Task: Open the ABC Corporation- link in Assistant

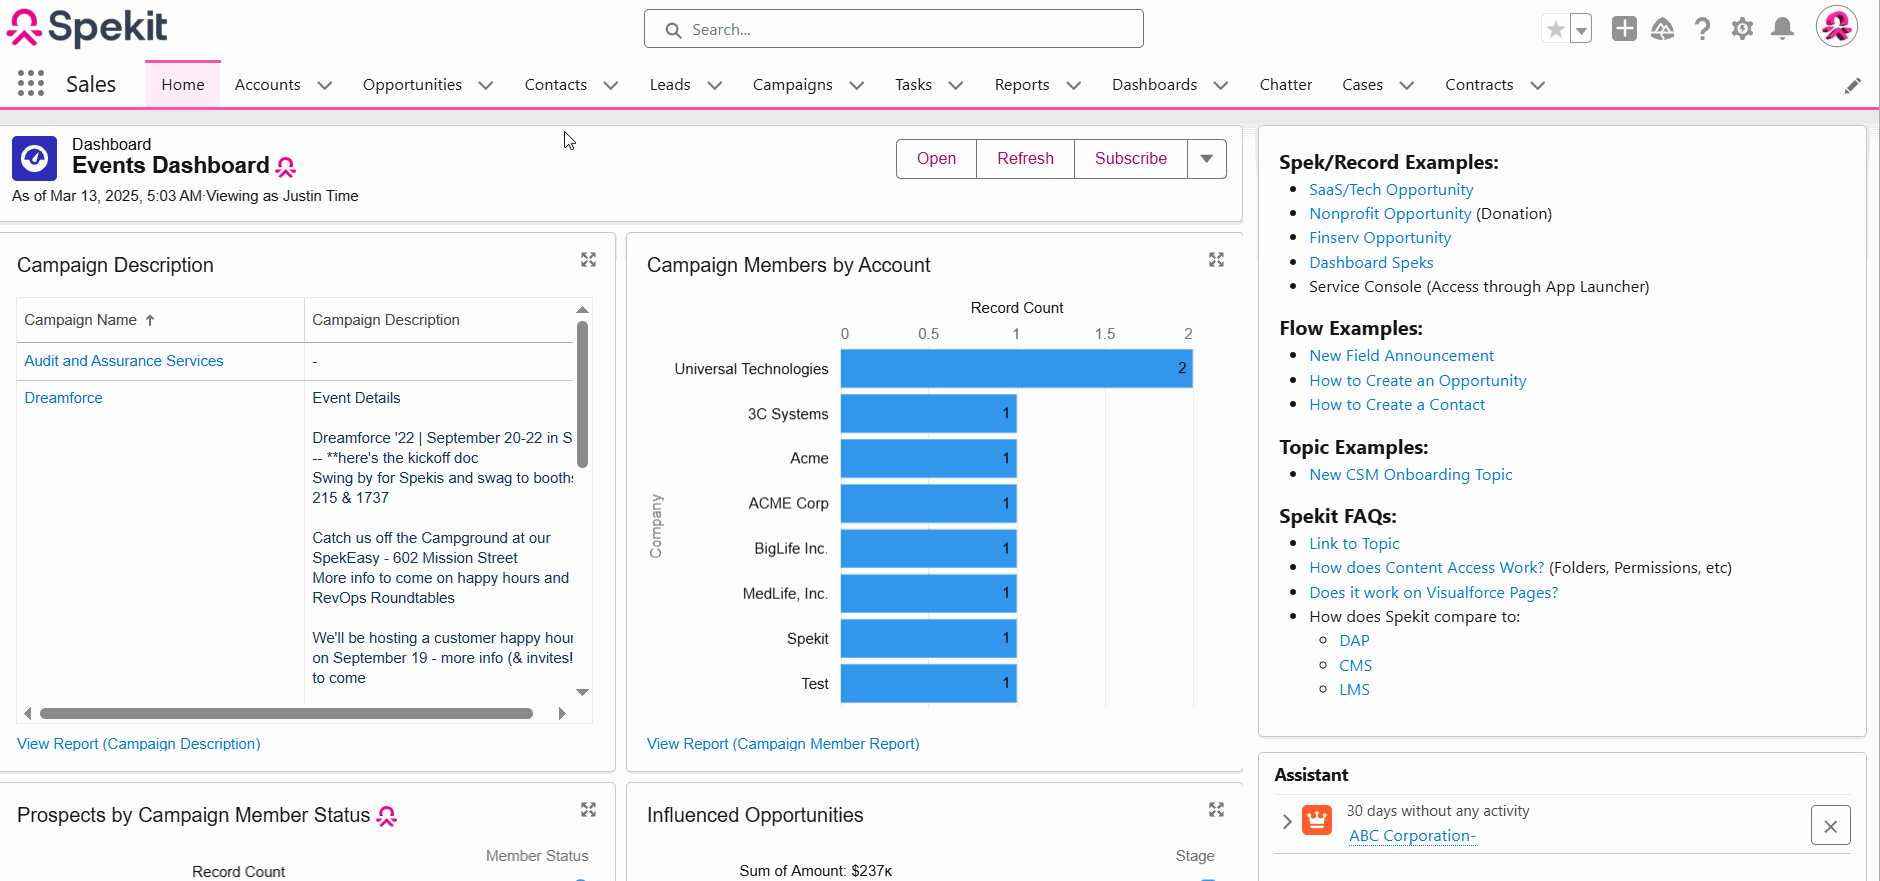Action: (1412, 836)
